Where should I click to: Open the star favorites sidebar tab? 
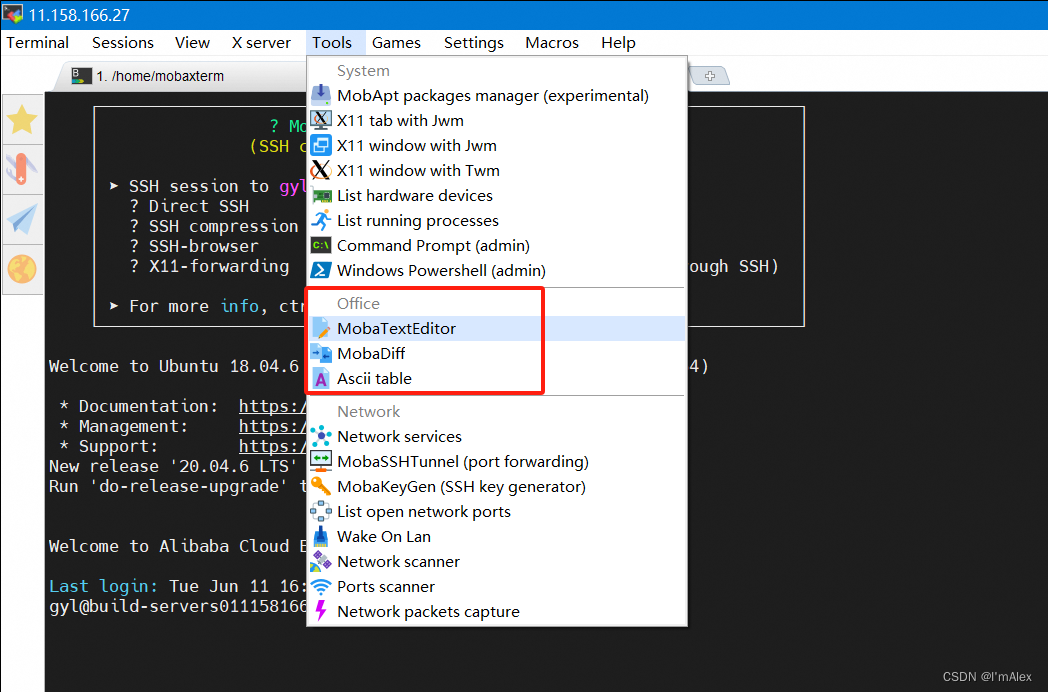(22, 120)
